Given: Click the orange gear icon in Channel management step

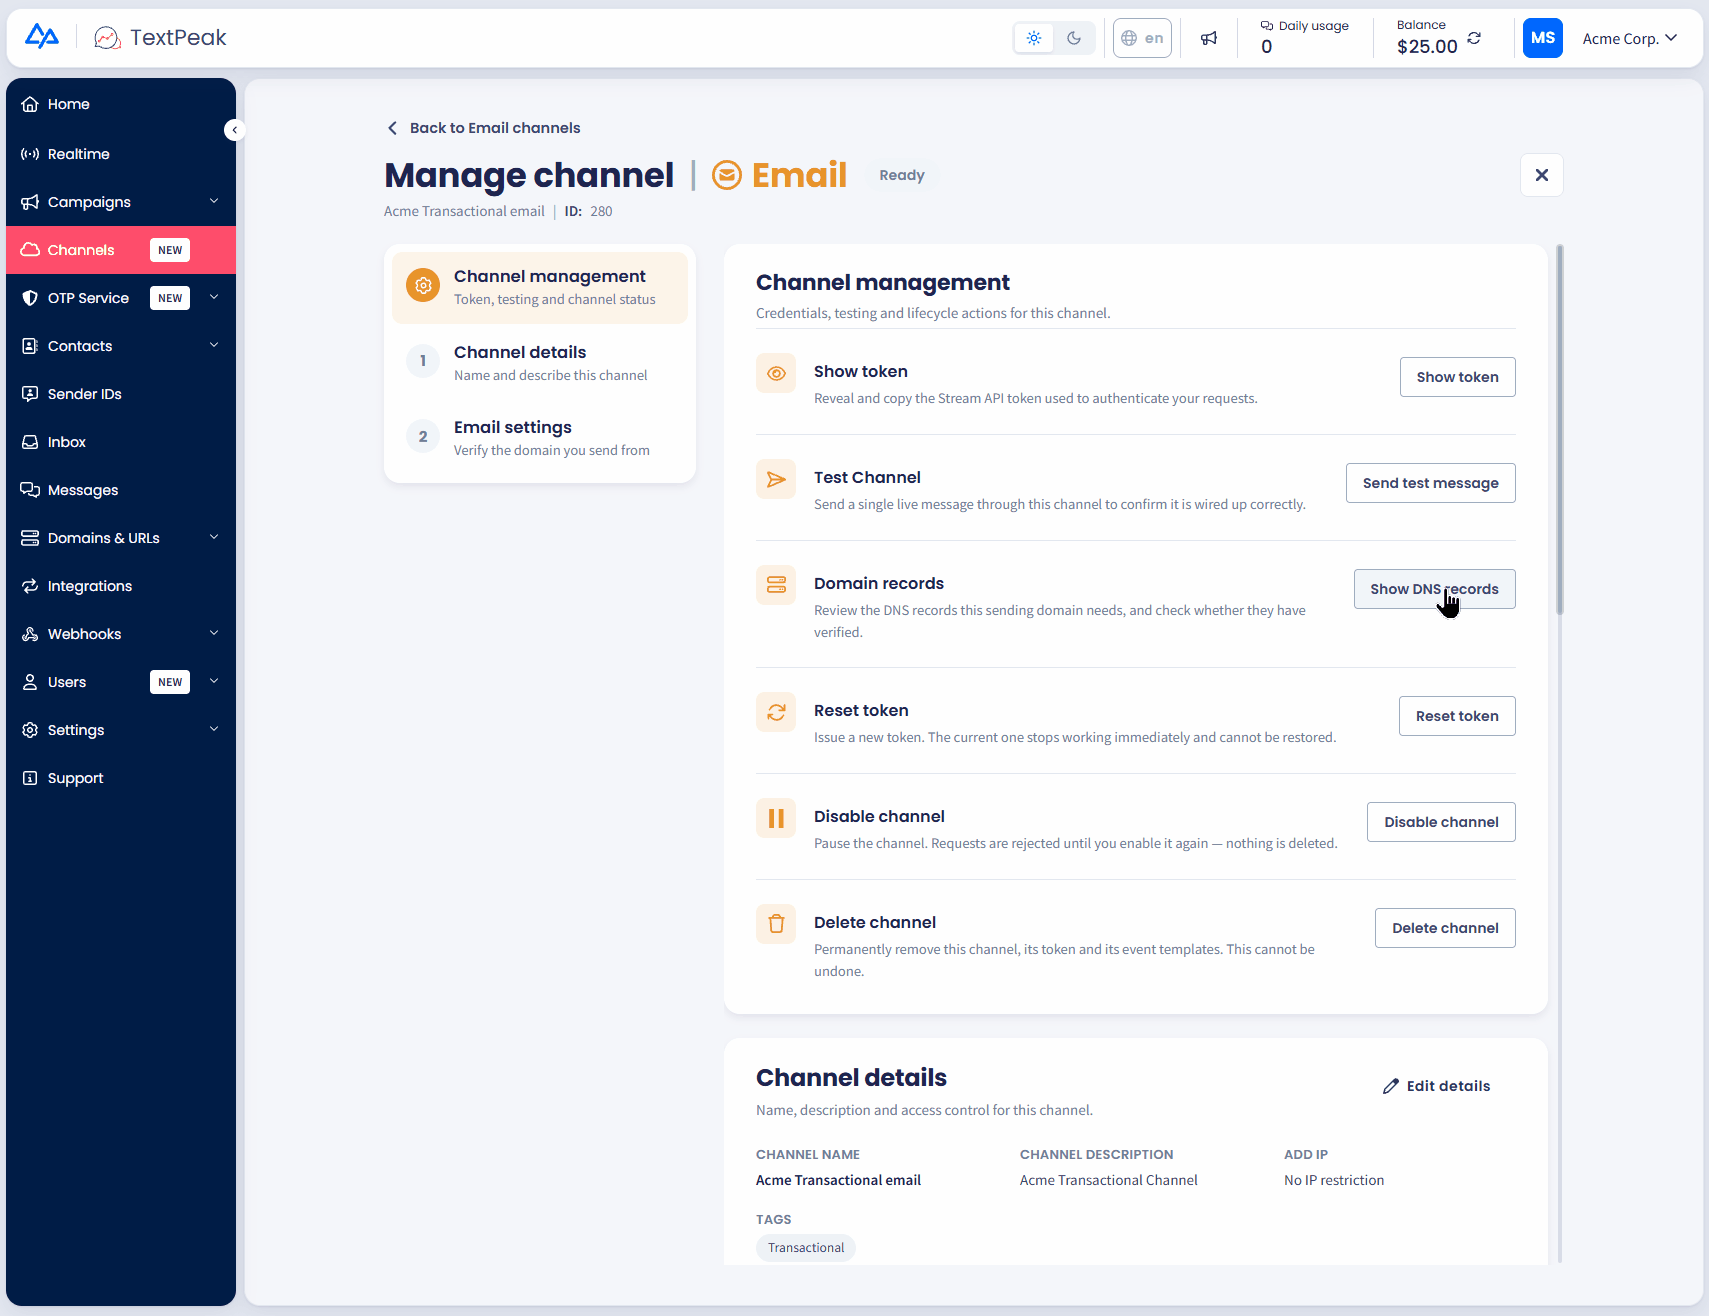Looking at the screenshot, I should coord(423,285).
